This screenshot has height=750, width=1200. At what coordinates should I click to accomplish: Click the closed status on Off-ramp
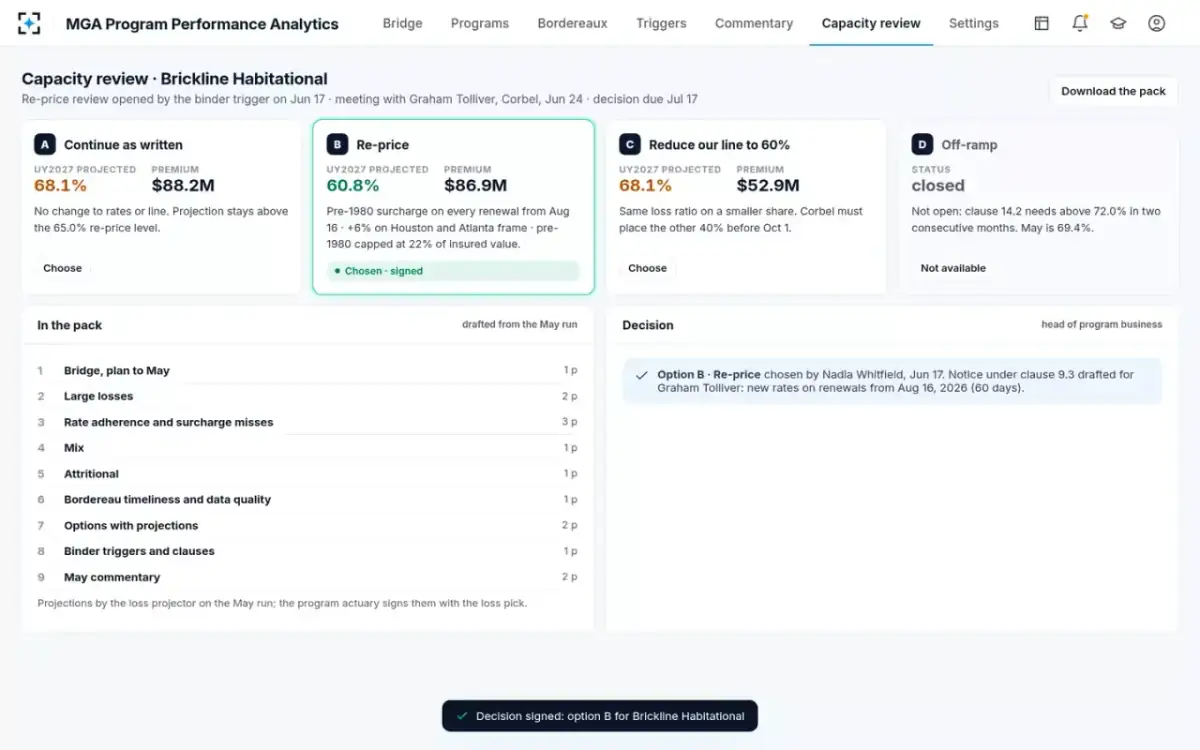tap(938, 185)
